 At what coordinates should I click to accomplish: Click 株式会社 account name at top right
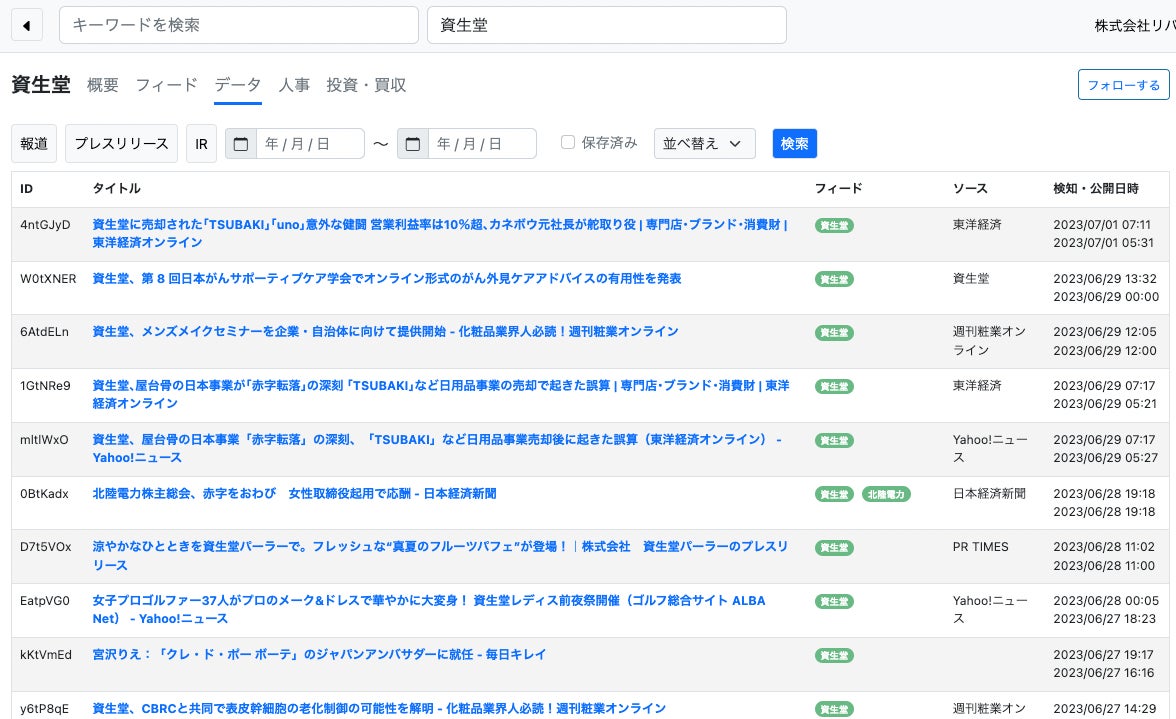(x=1135, y=25)
